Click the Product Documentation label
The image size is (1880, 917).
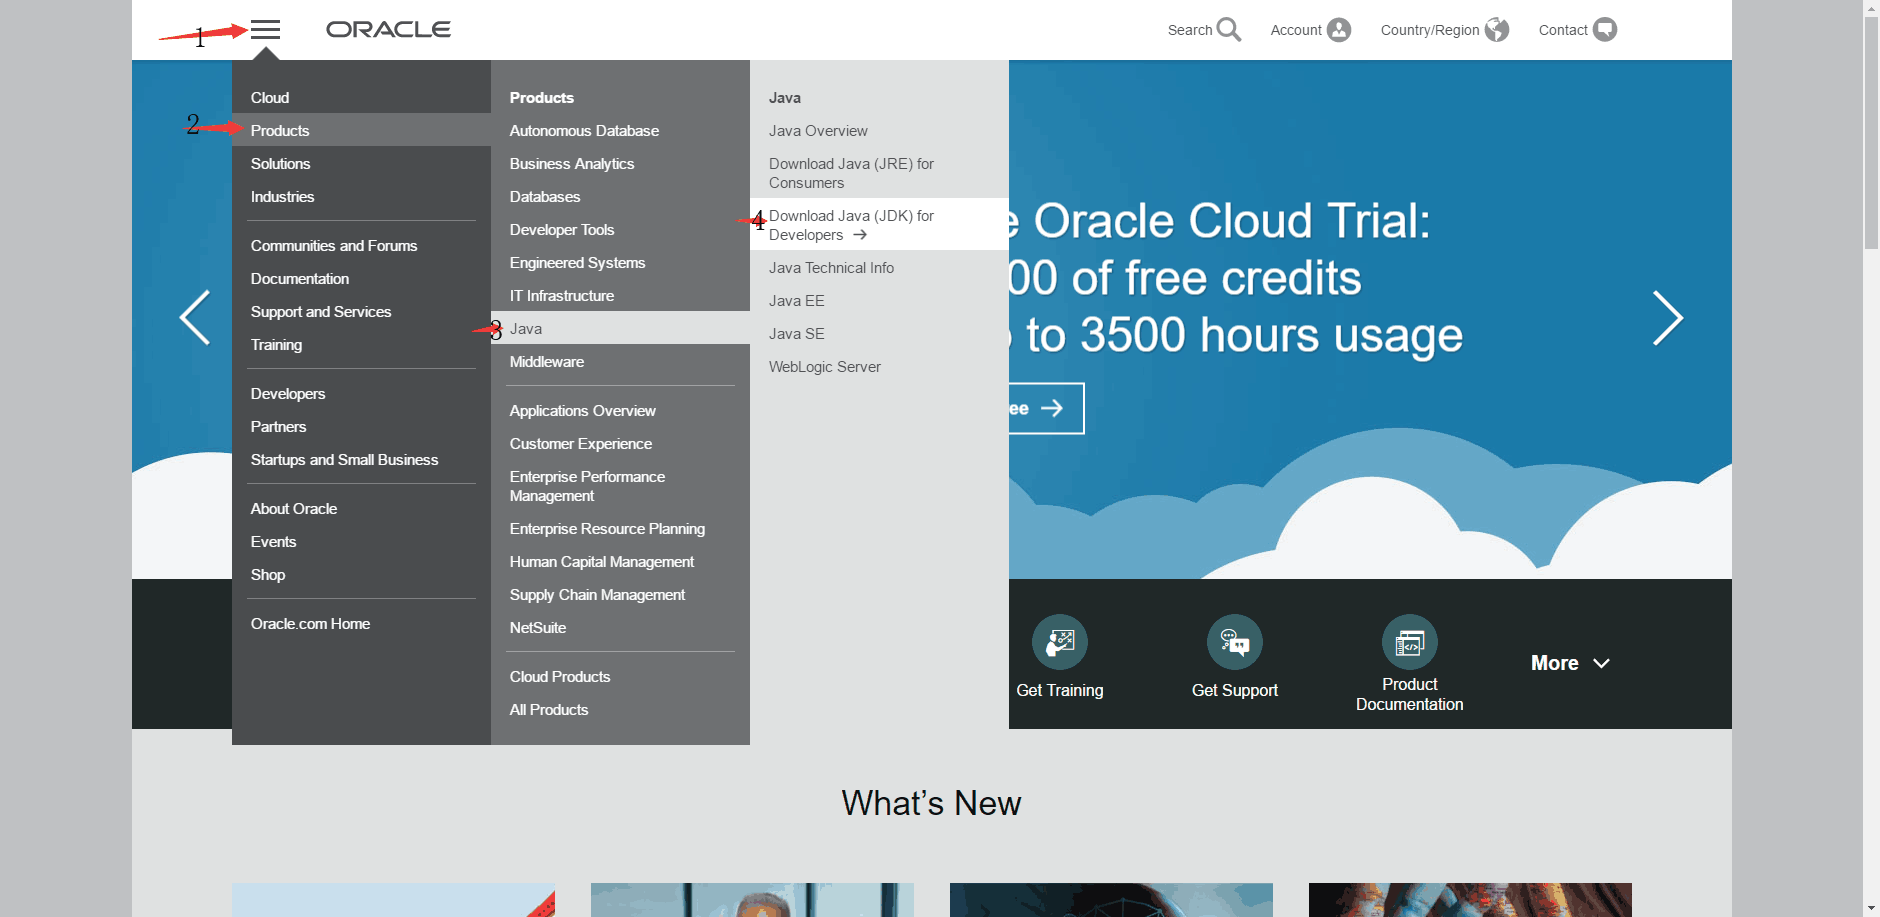(x=1410, y=694)
